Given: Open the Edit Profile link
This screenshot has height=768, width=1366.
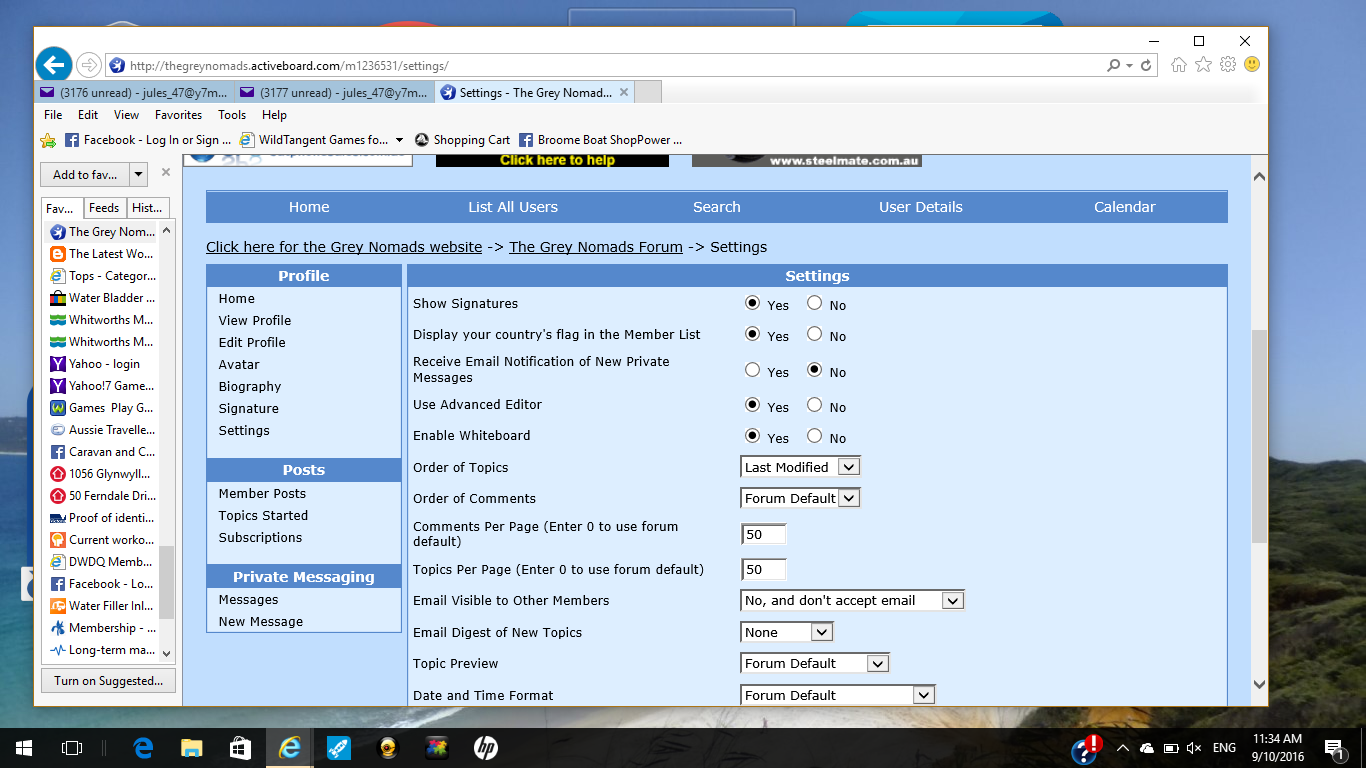Looking at the screenshot, I should click(252, 342).
